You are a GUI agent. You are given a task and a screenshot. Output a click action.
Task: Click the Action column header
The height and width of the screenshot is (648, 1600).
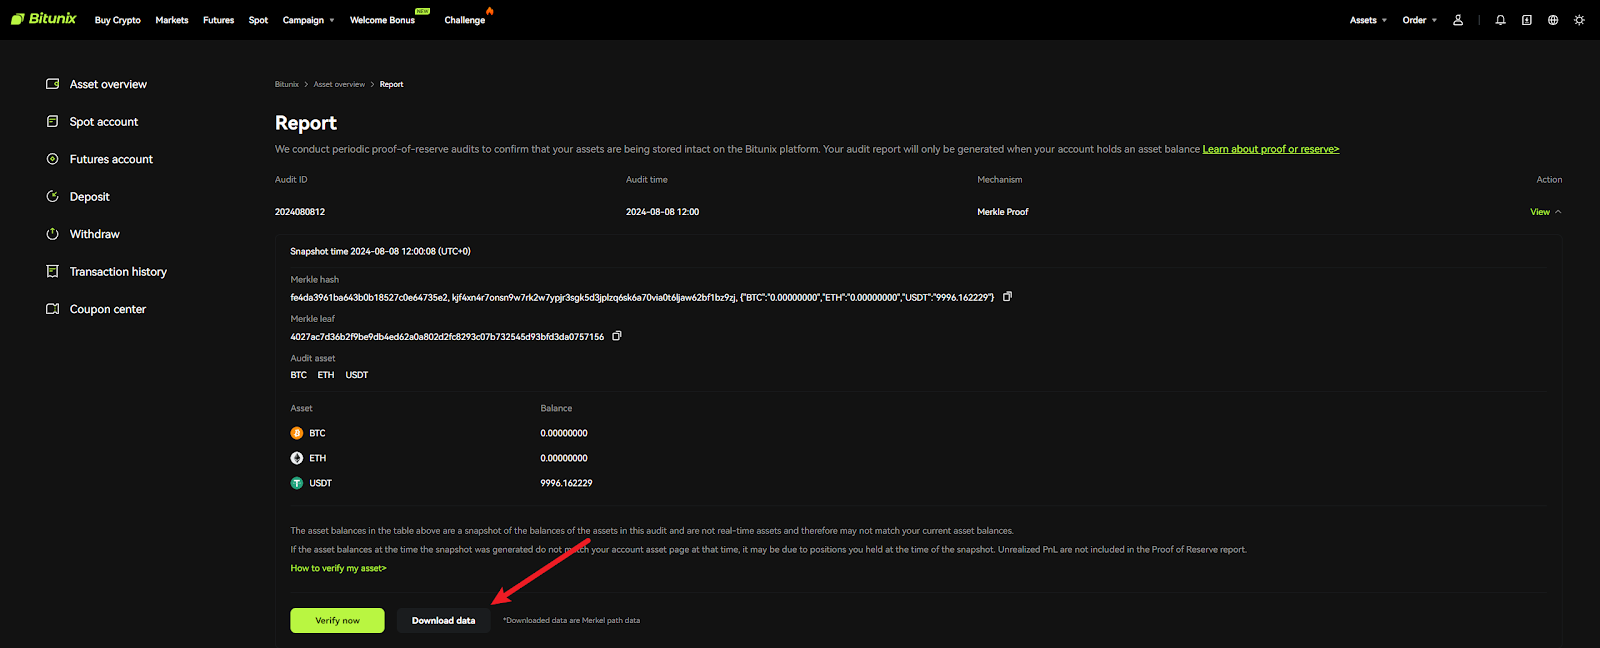pos(1549,180)
